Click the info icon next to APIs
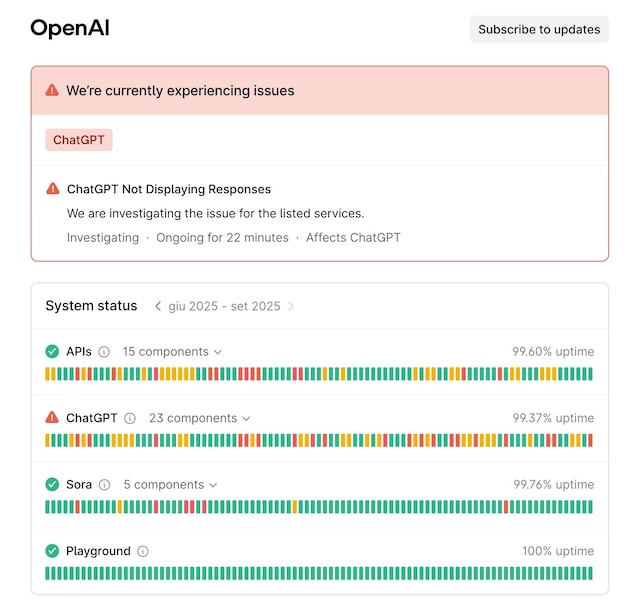This screenshot has height=607, width=638. tap(104, 352)
